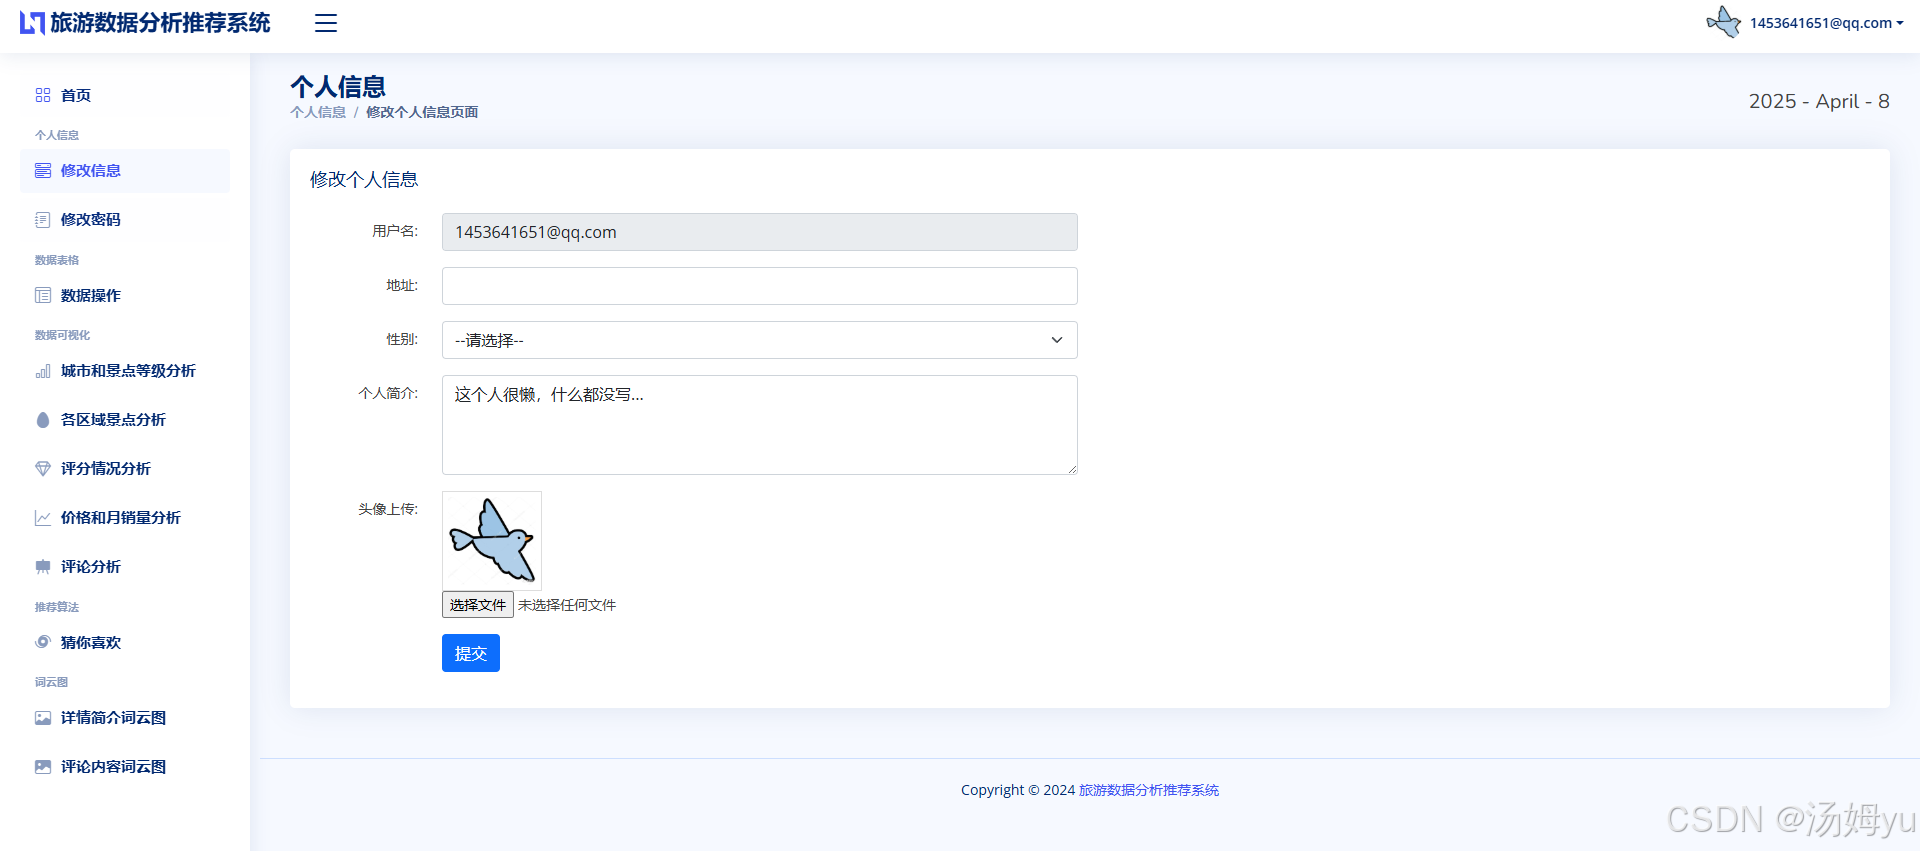
Task: Focus the 地址 input field
Action: [x=760, y=286]
